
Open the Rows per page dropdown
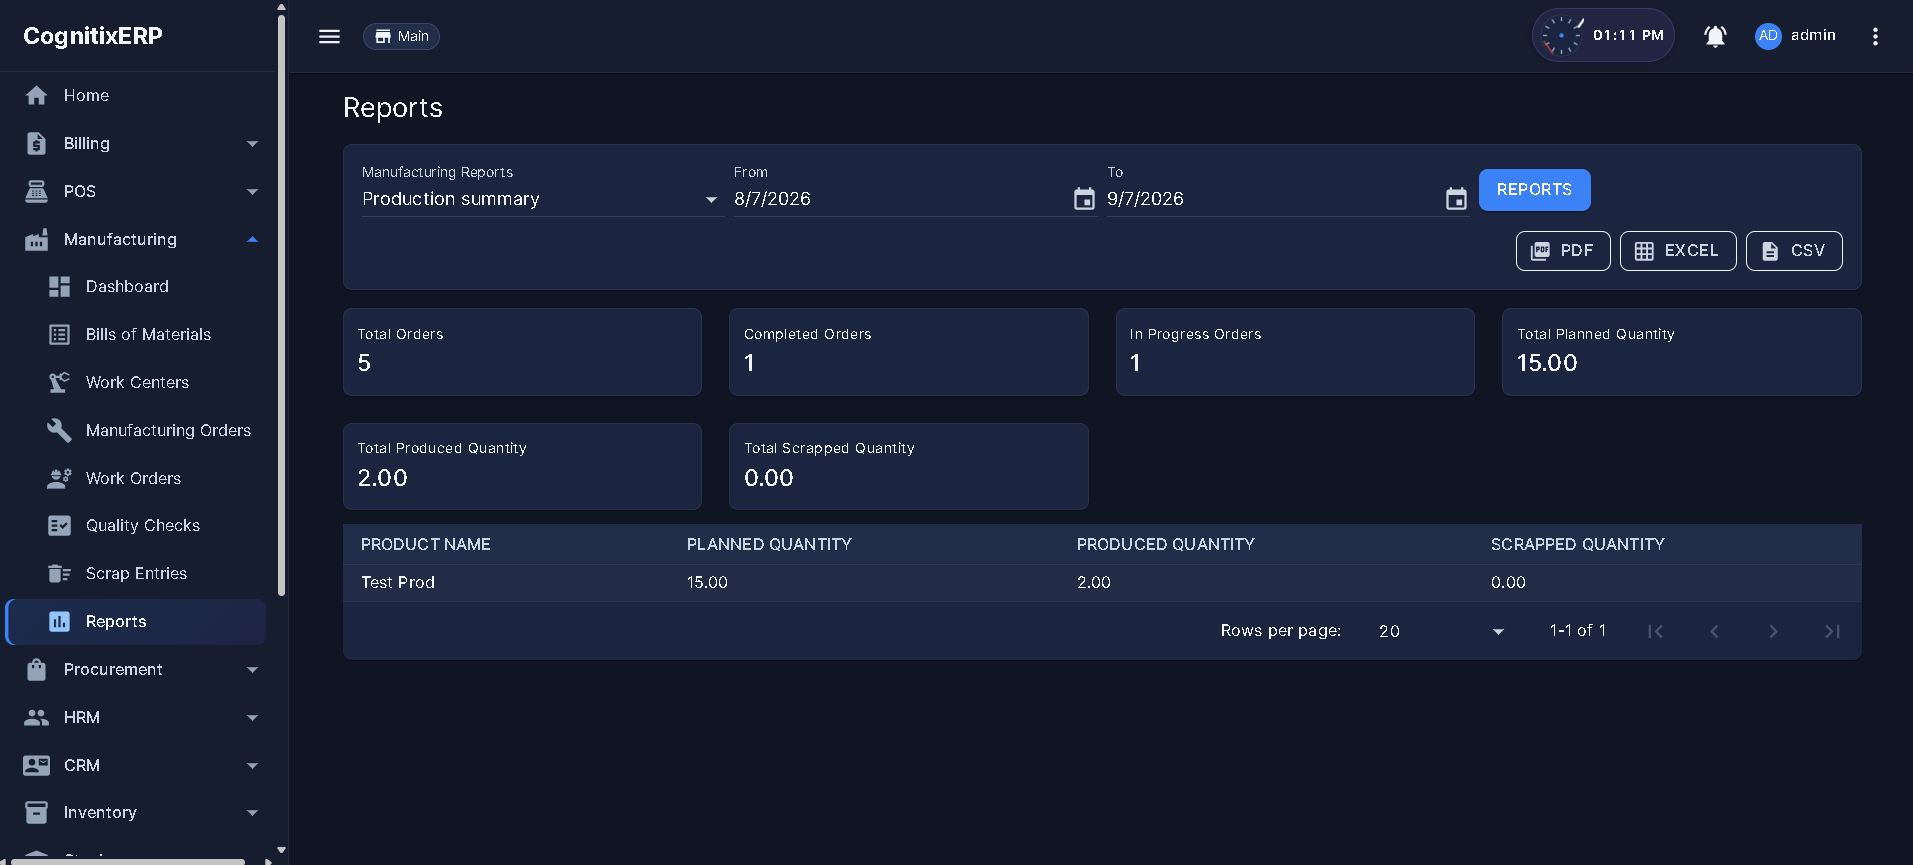point(1441,631)
